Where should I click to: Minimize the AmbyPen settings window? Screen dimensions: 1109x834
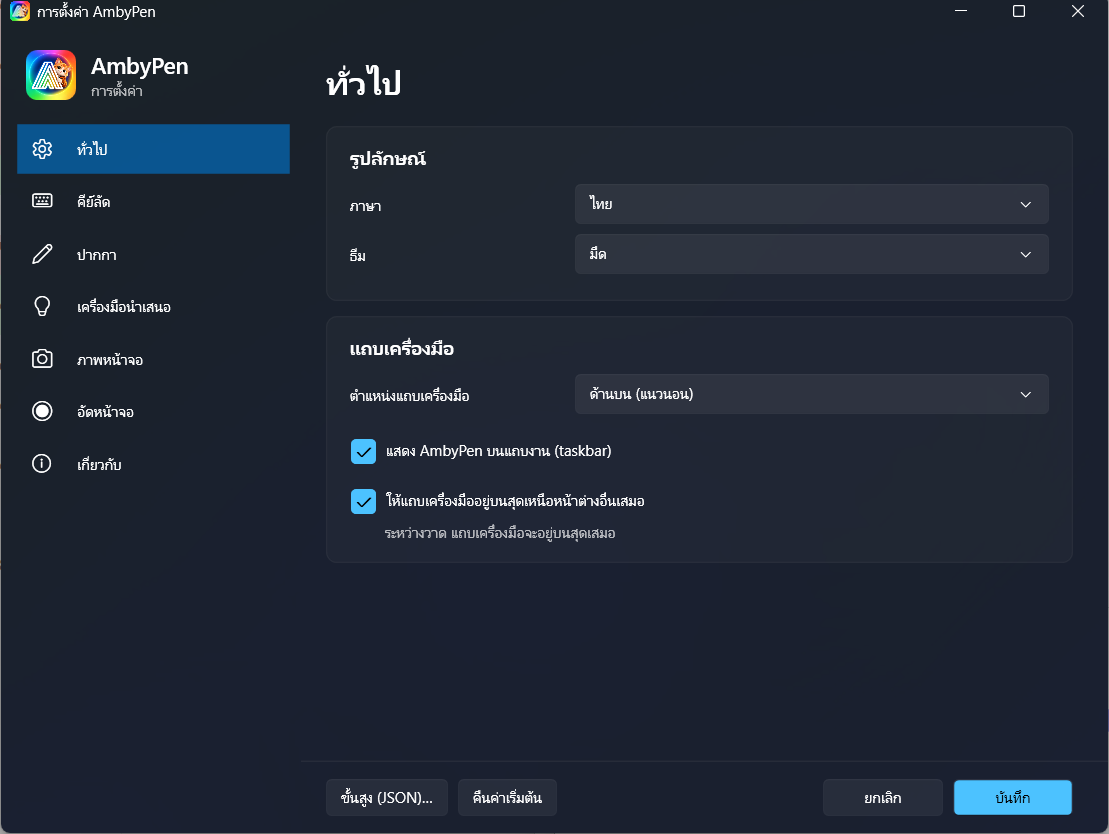click(x=960, y=11)
